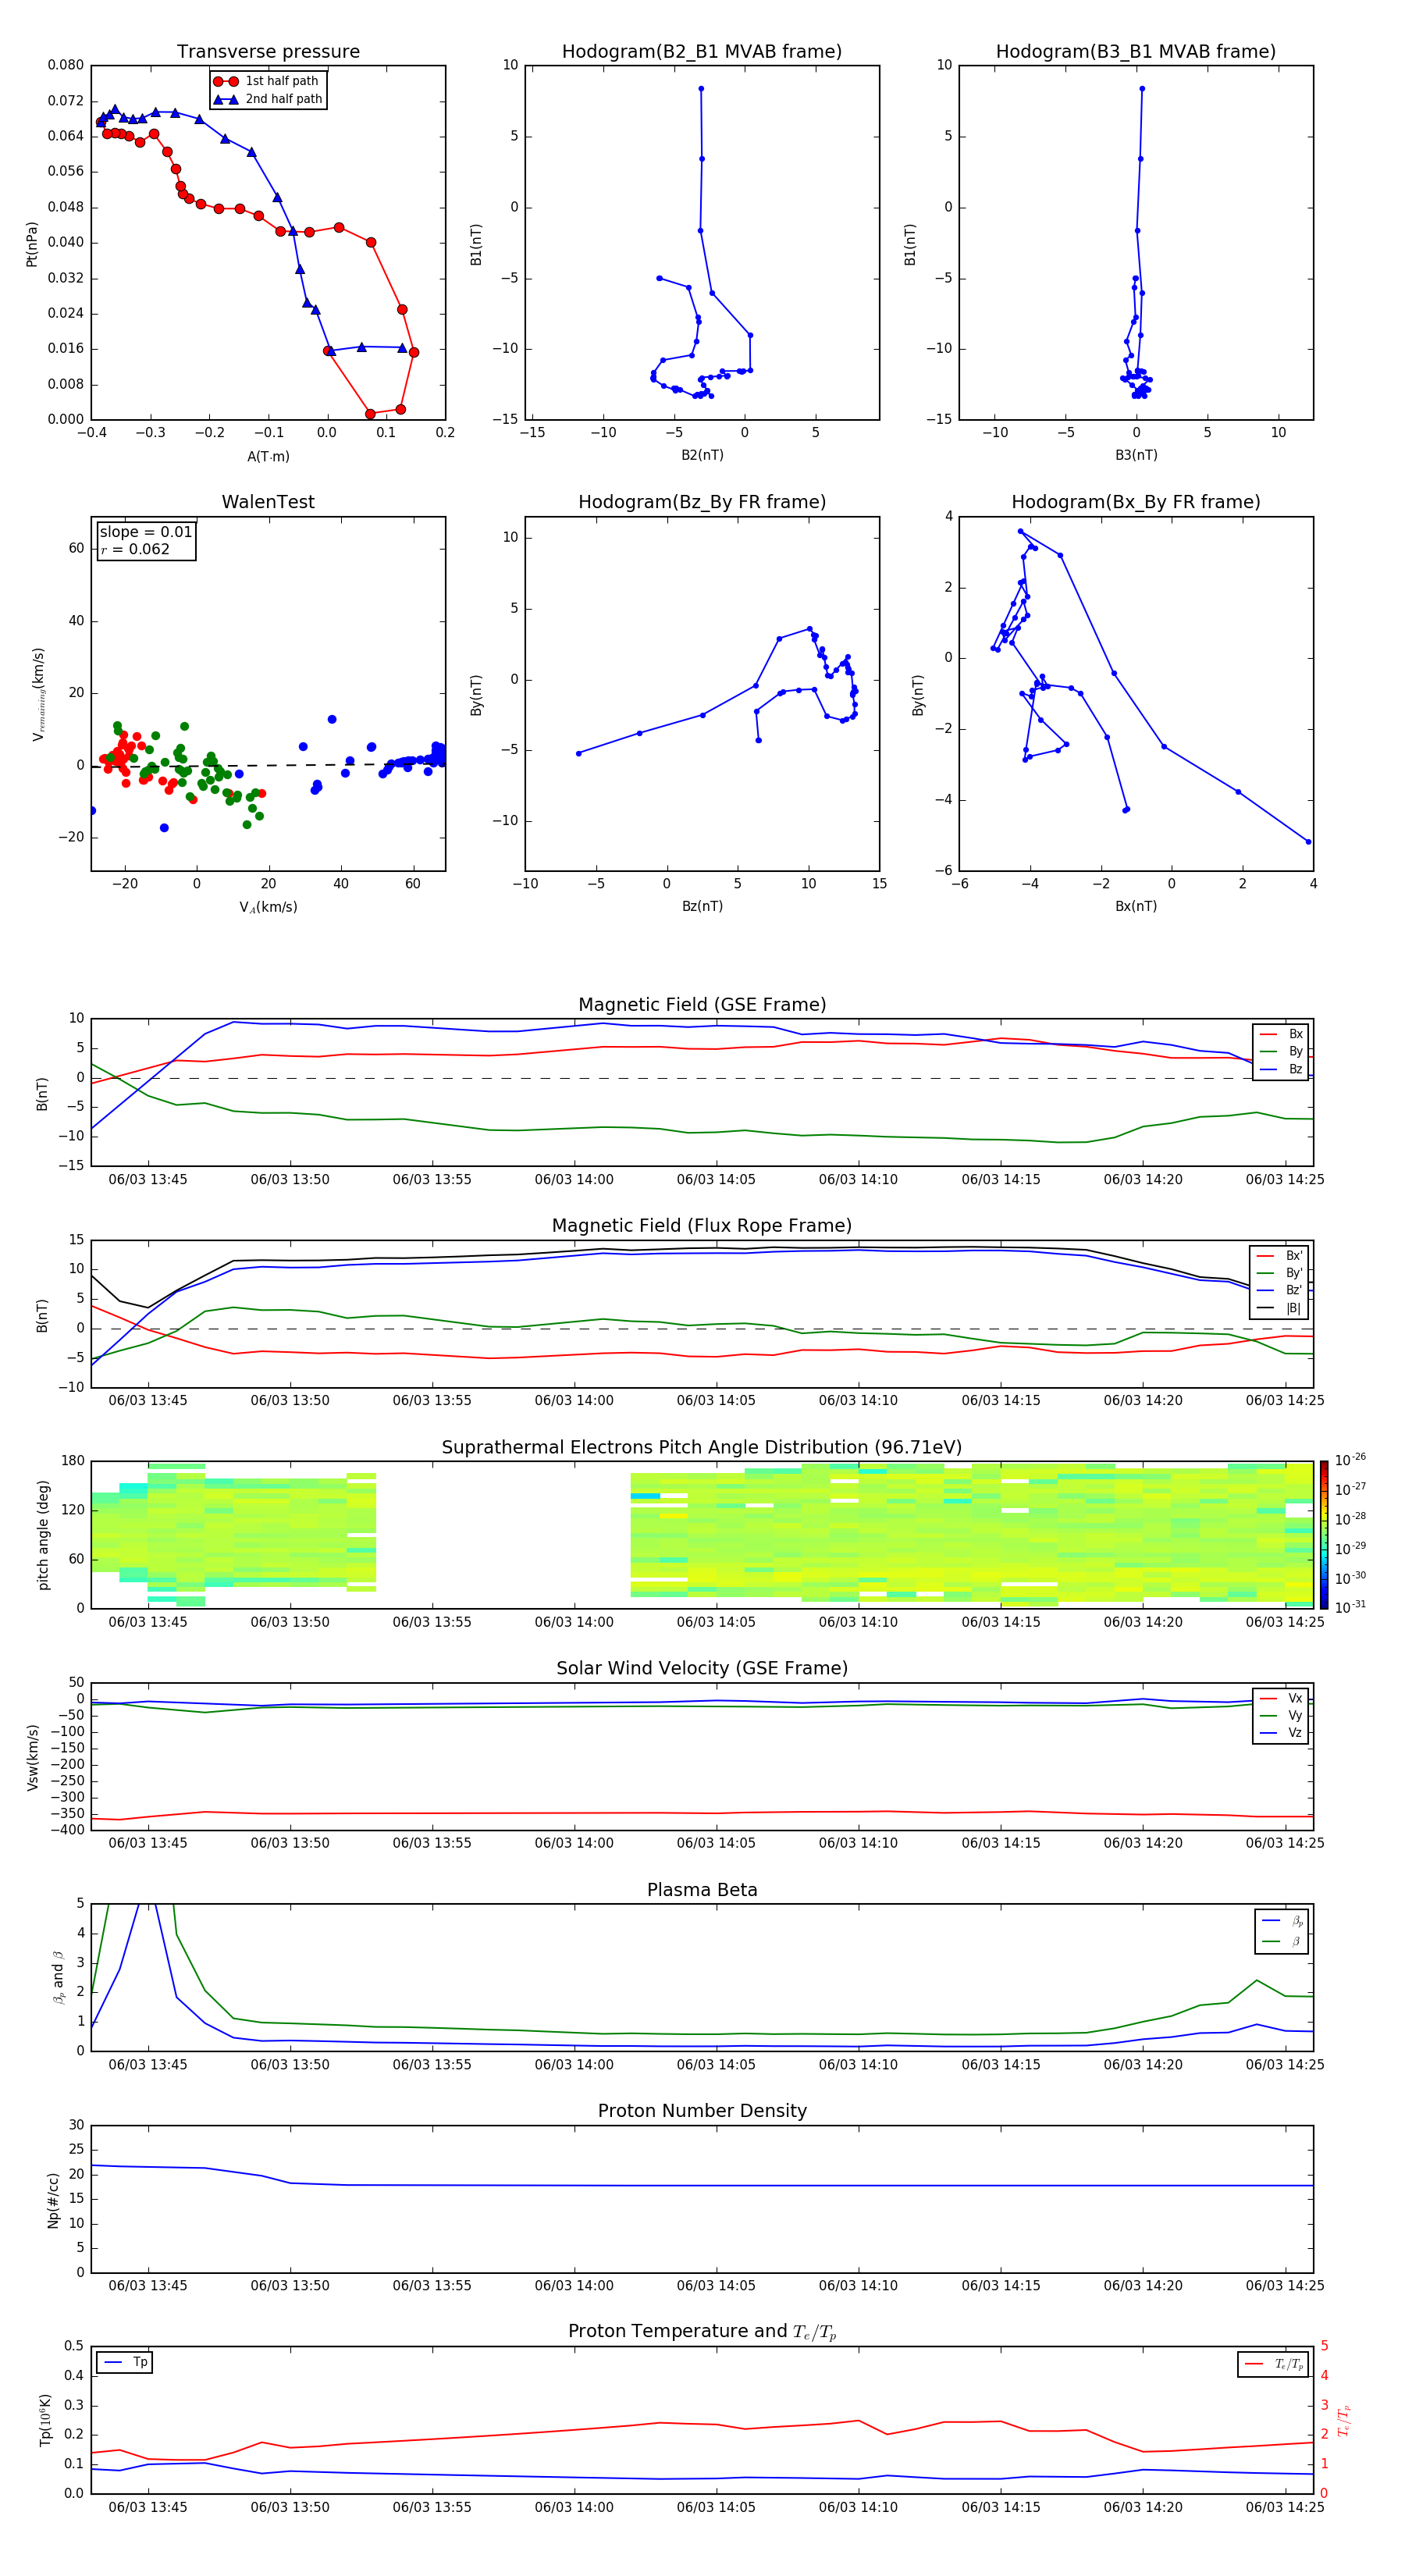
Task: Click 'A(T·m)' axis label
Action: [268, 456]
